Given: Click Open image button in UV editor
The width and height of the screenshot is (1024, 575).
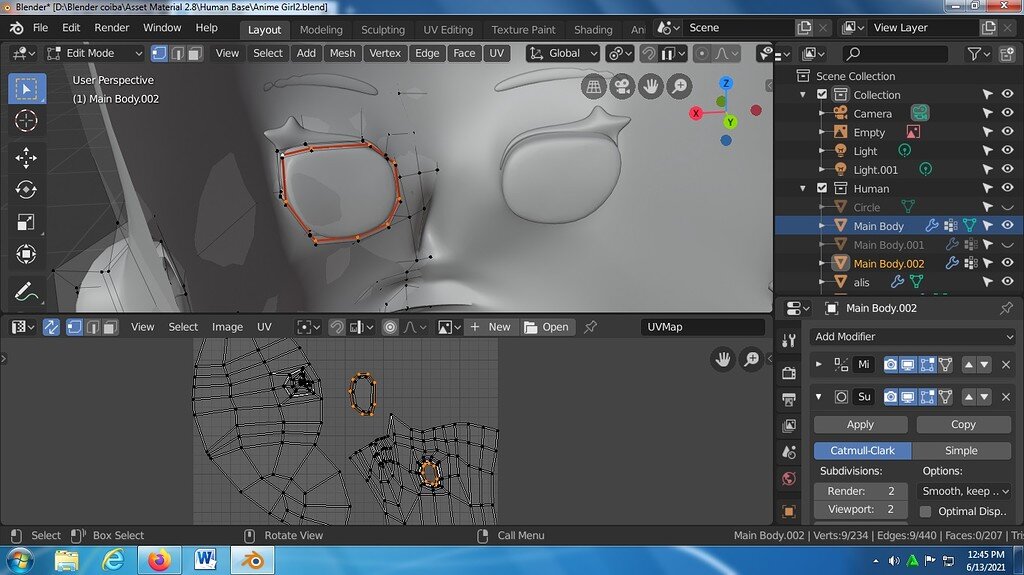Looking at the screenshot, I should click(x=547, y=327).
